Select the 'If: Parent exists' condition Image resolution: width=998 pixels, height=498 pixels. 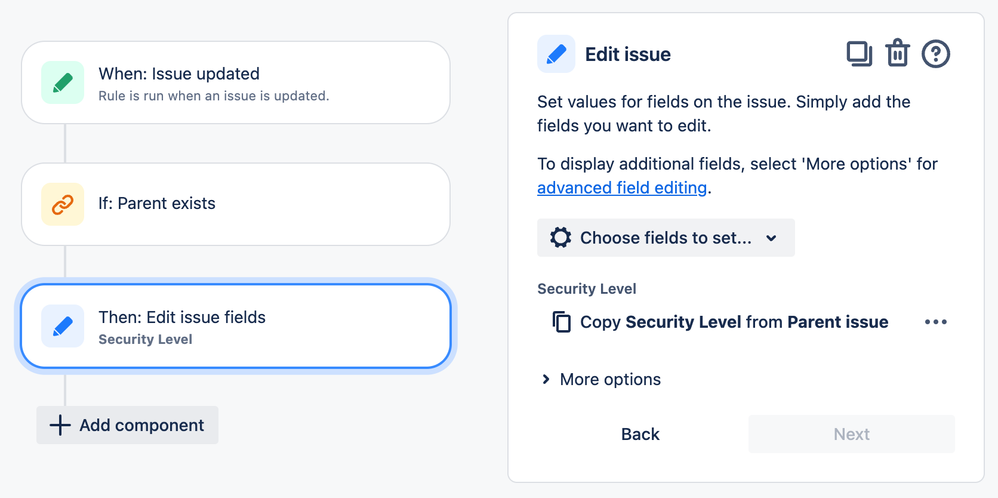(235, 204)
